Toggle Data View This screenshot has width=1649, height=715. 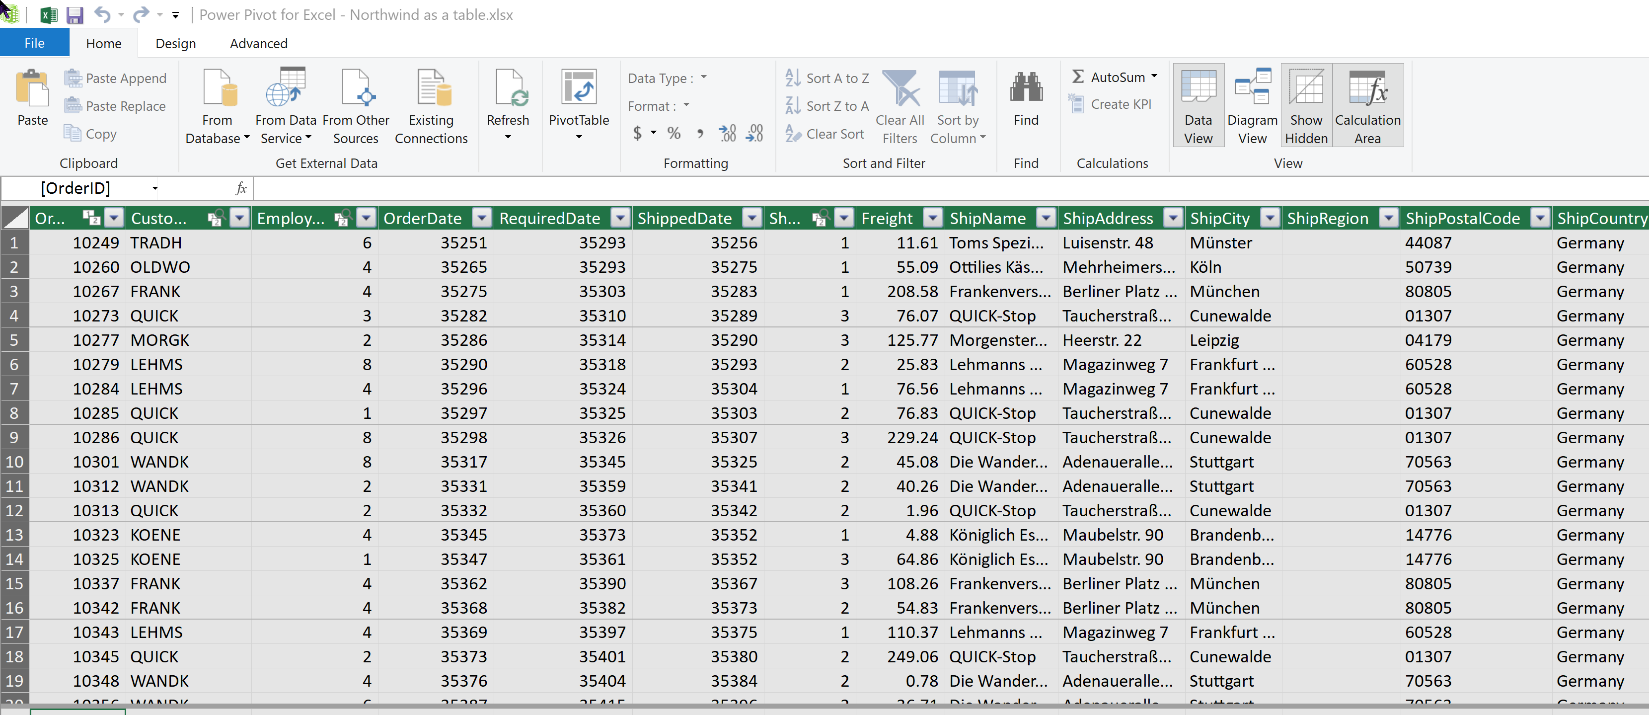pyautogui.click(x=1198, y=106)
